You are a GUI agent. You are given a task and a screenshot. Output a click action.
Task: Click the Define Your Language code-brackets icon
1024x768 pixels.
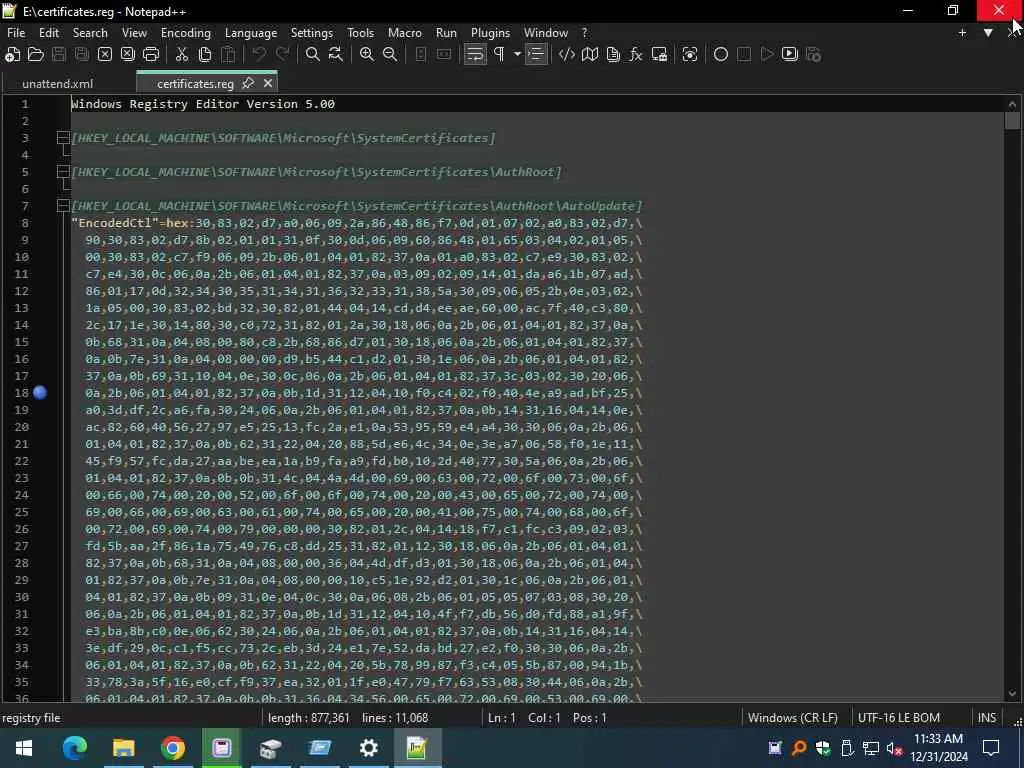[x=567, y=55]
